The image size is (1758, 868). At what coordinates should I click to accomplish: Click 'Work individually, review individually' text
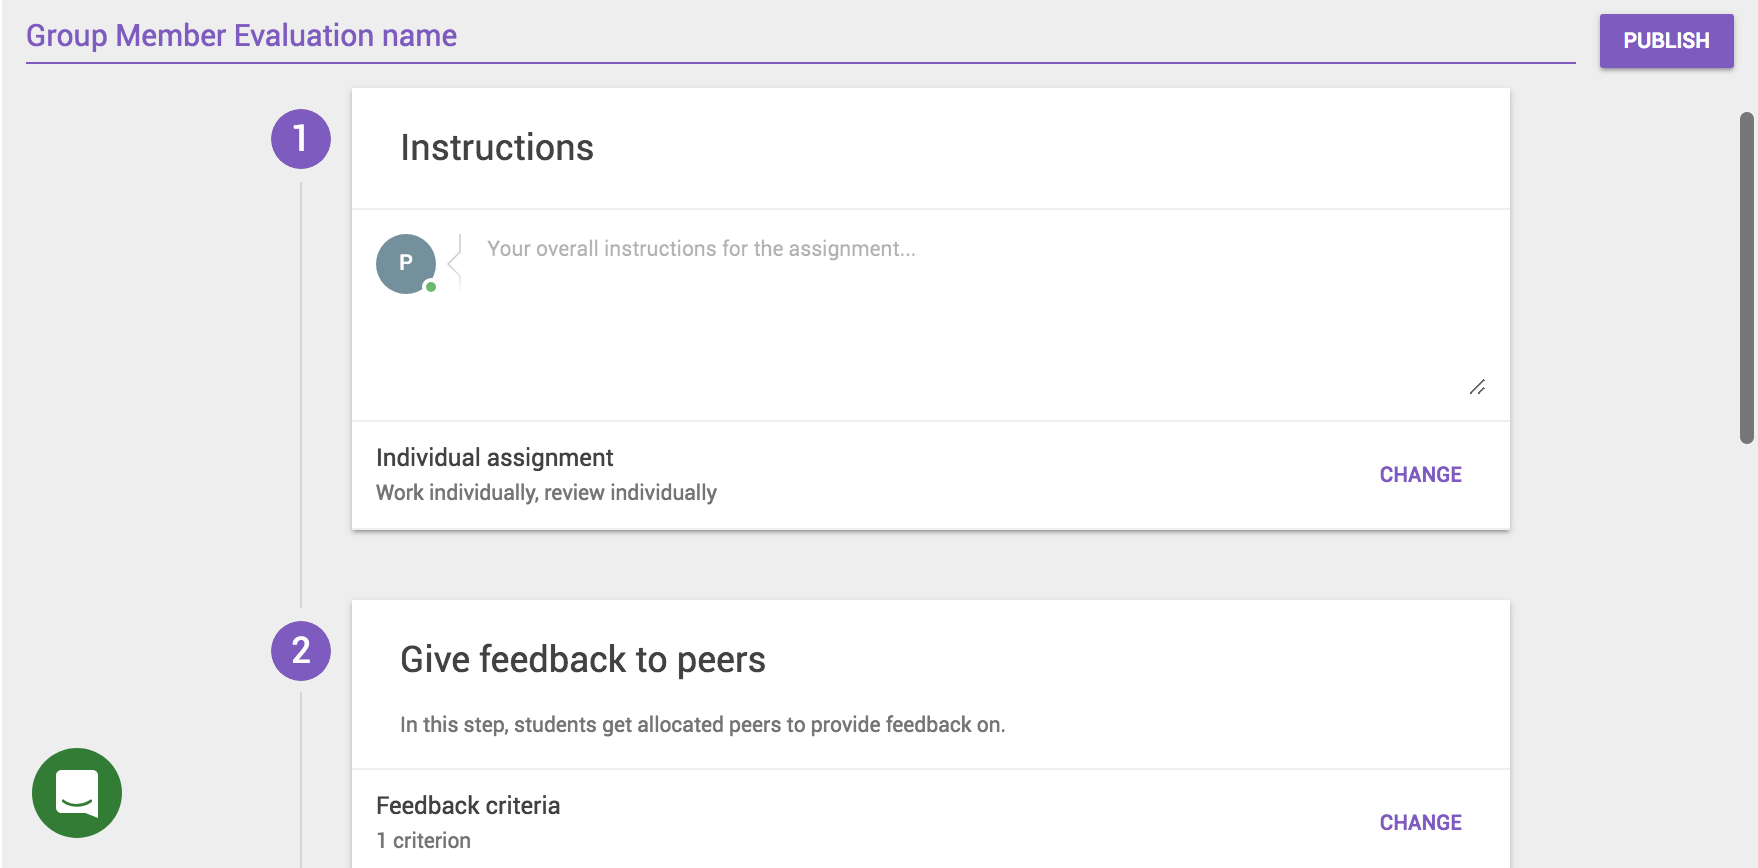coord(546,493)
